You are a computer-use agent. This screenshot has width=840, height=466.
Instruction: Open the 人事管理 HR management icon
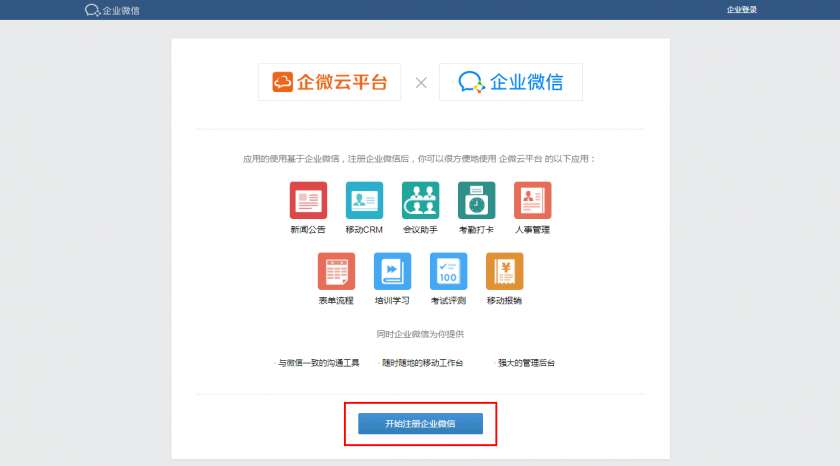point(532,200)
